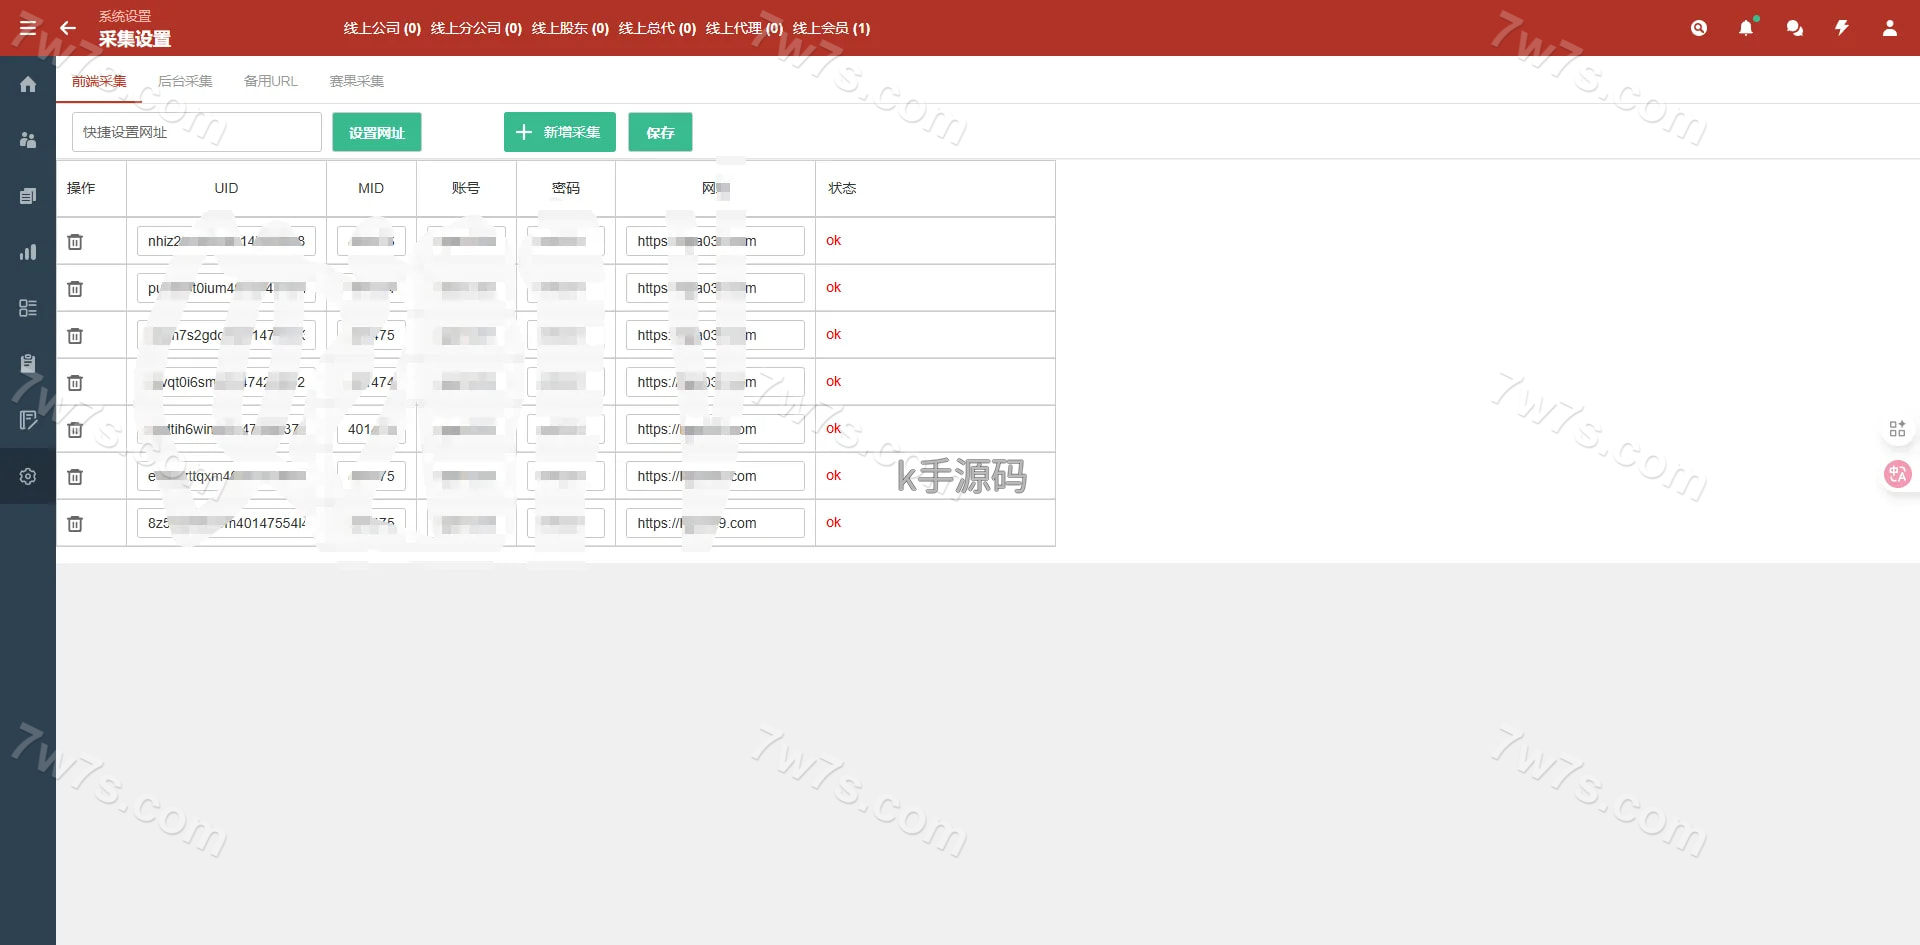Delete the second collection row

coord(75,288)
